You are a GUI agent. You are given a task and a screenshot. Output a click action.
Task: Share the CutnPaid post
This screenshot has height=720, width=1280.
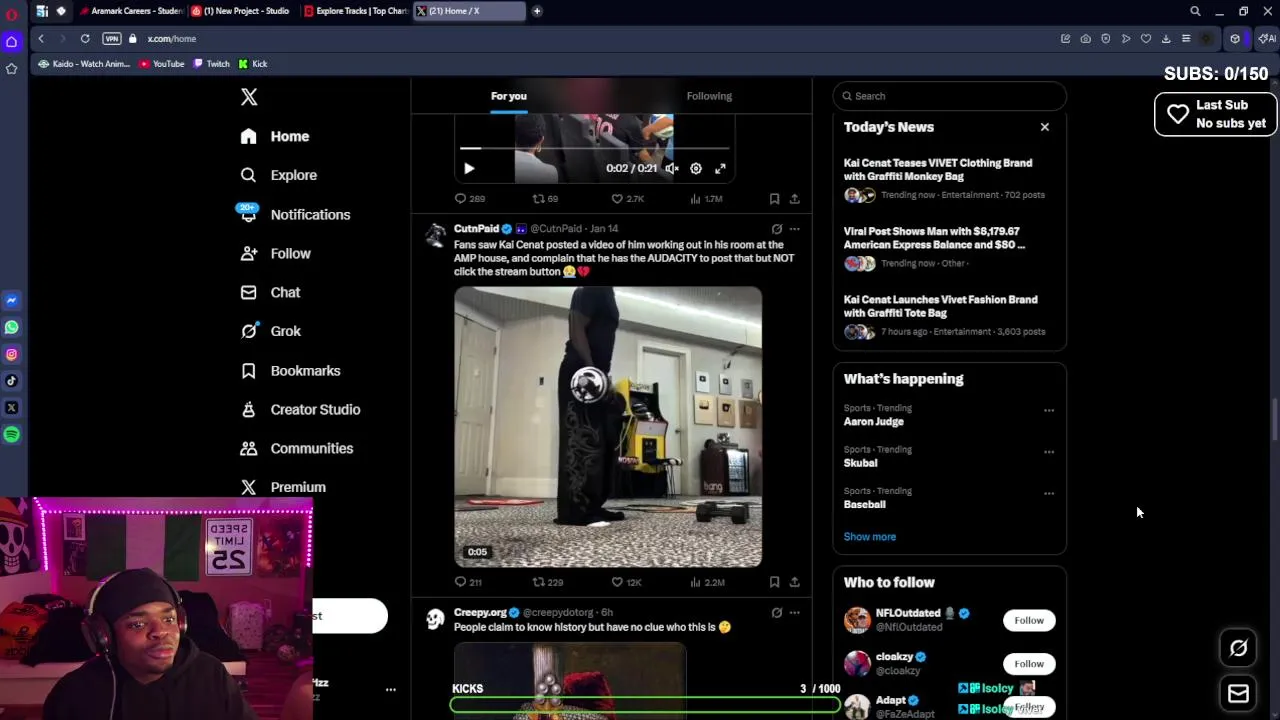(x=794, y=582)
